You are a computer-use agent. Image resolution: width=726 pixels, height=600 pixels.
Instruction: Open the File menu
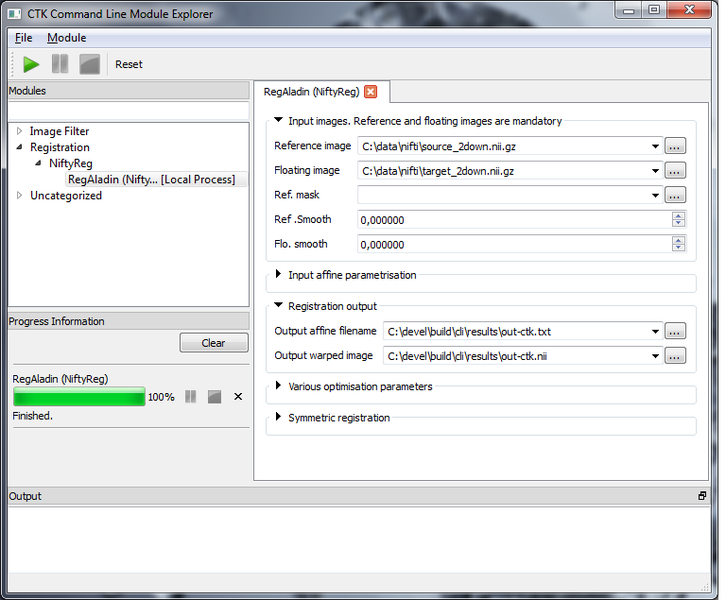(24, 38)
